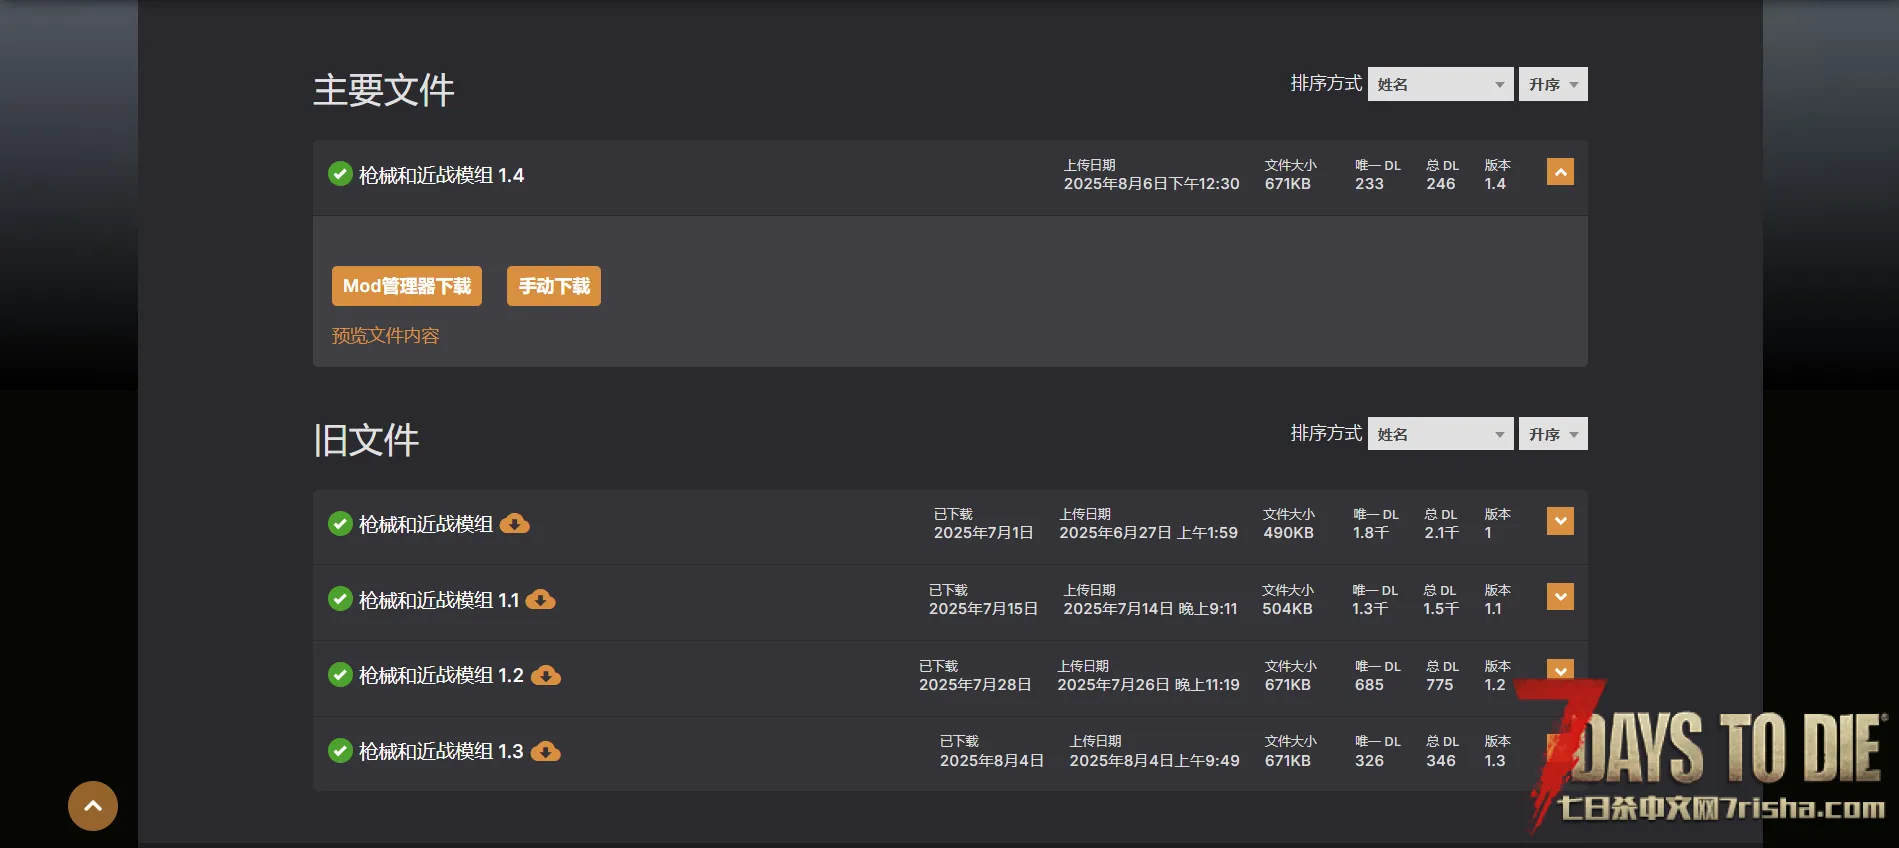Click the scroll-to-top arrow button

[x=93, y=806]
